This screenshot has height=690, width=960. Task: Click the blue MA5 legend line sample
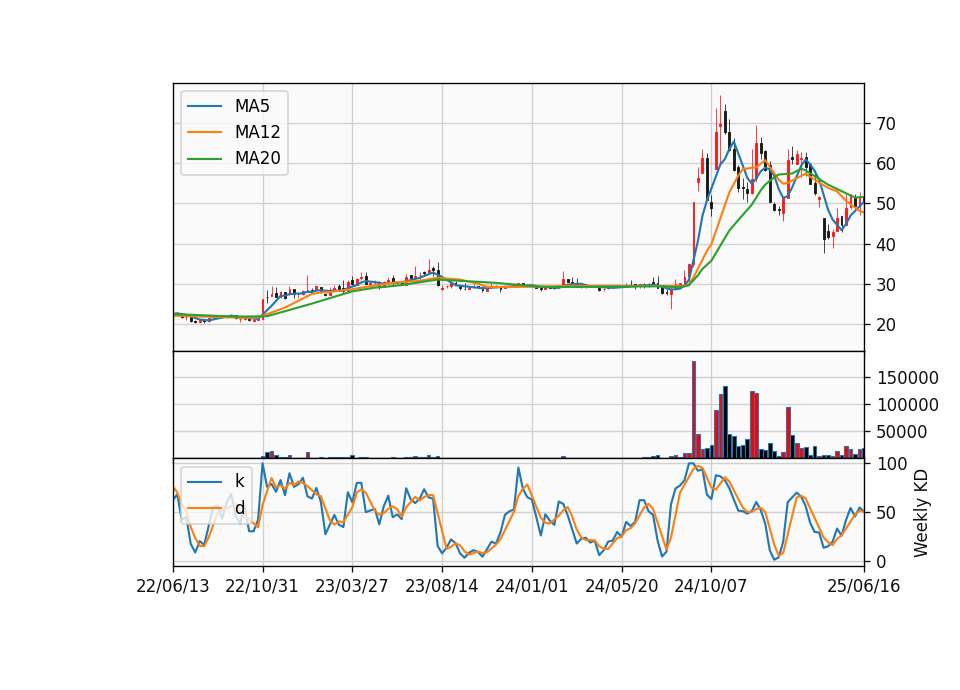pos(204,106)
